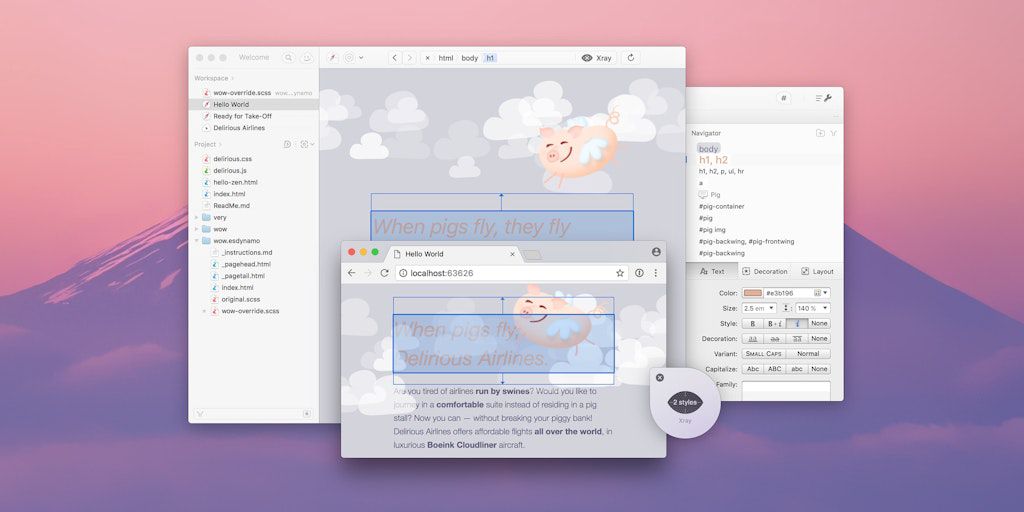Click the history clock icon in Project header

[287, 144]
